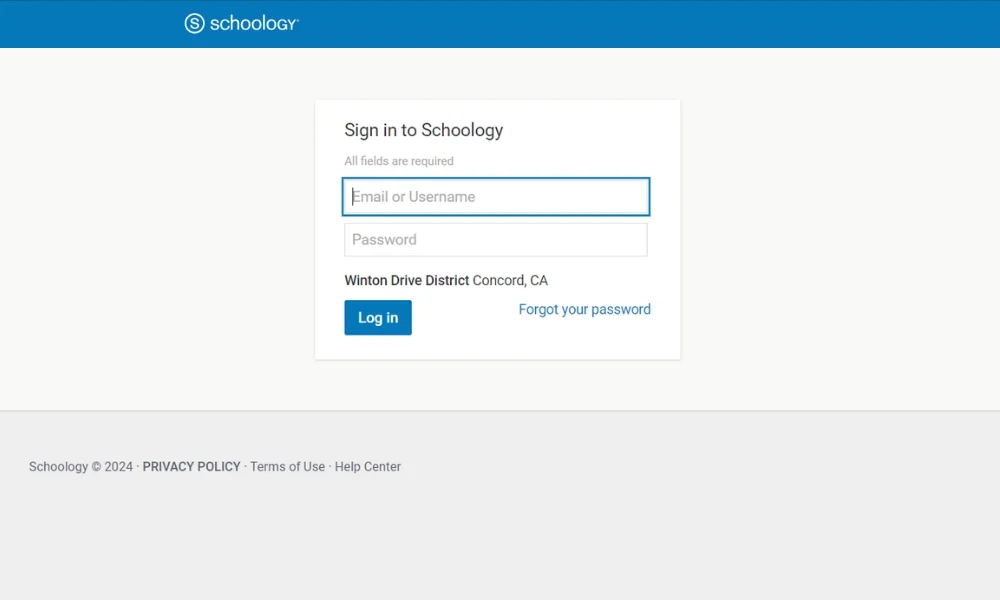
Task: Open the Forgot your password link
Action: 585,309
